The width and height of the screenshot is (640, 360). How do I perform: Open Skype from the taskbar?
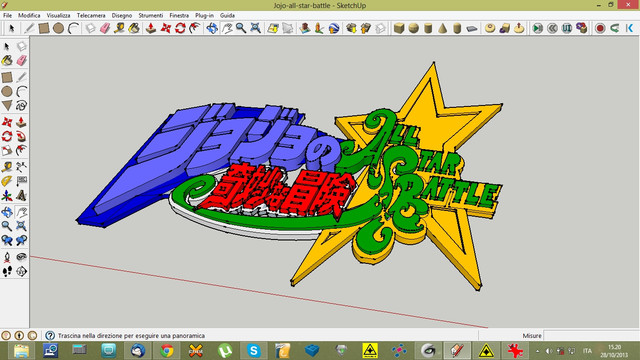[x=253, y=351]
